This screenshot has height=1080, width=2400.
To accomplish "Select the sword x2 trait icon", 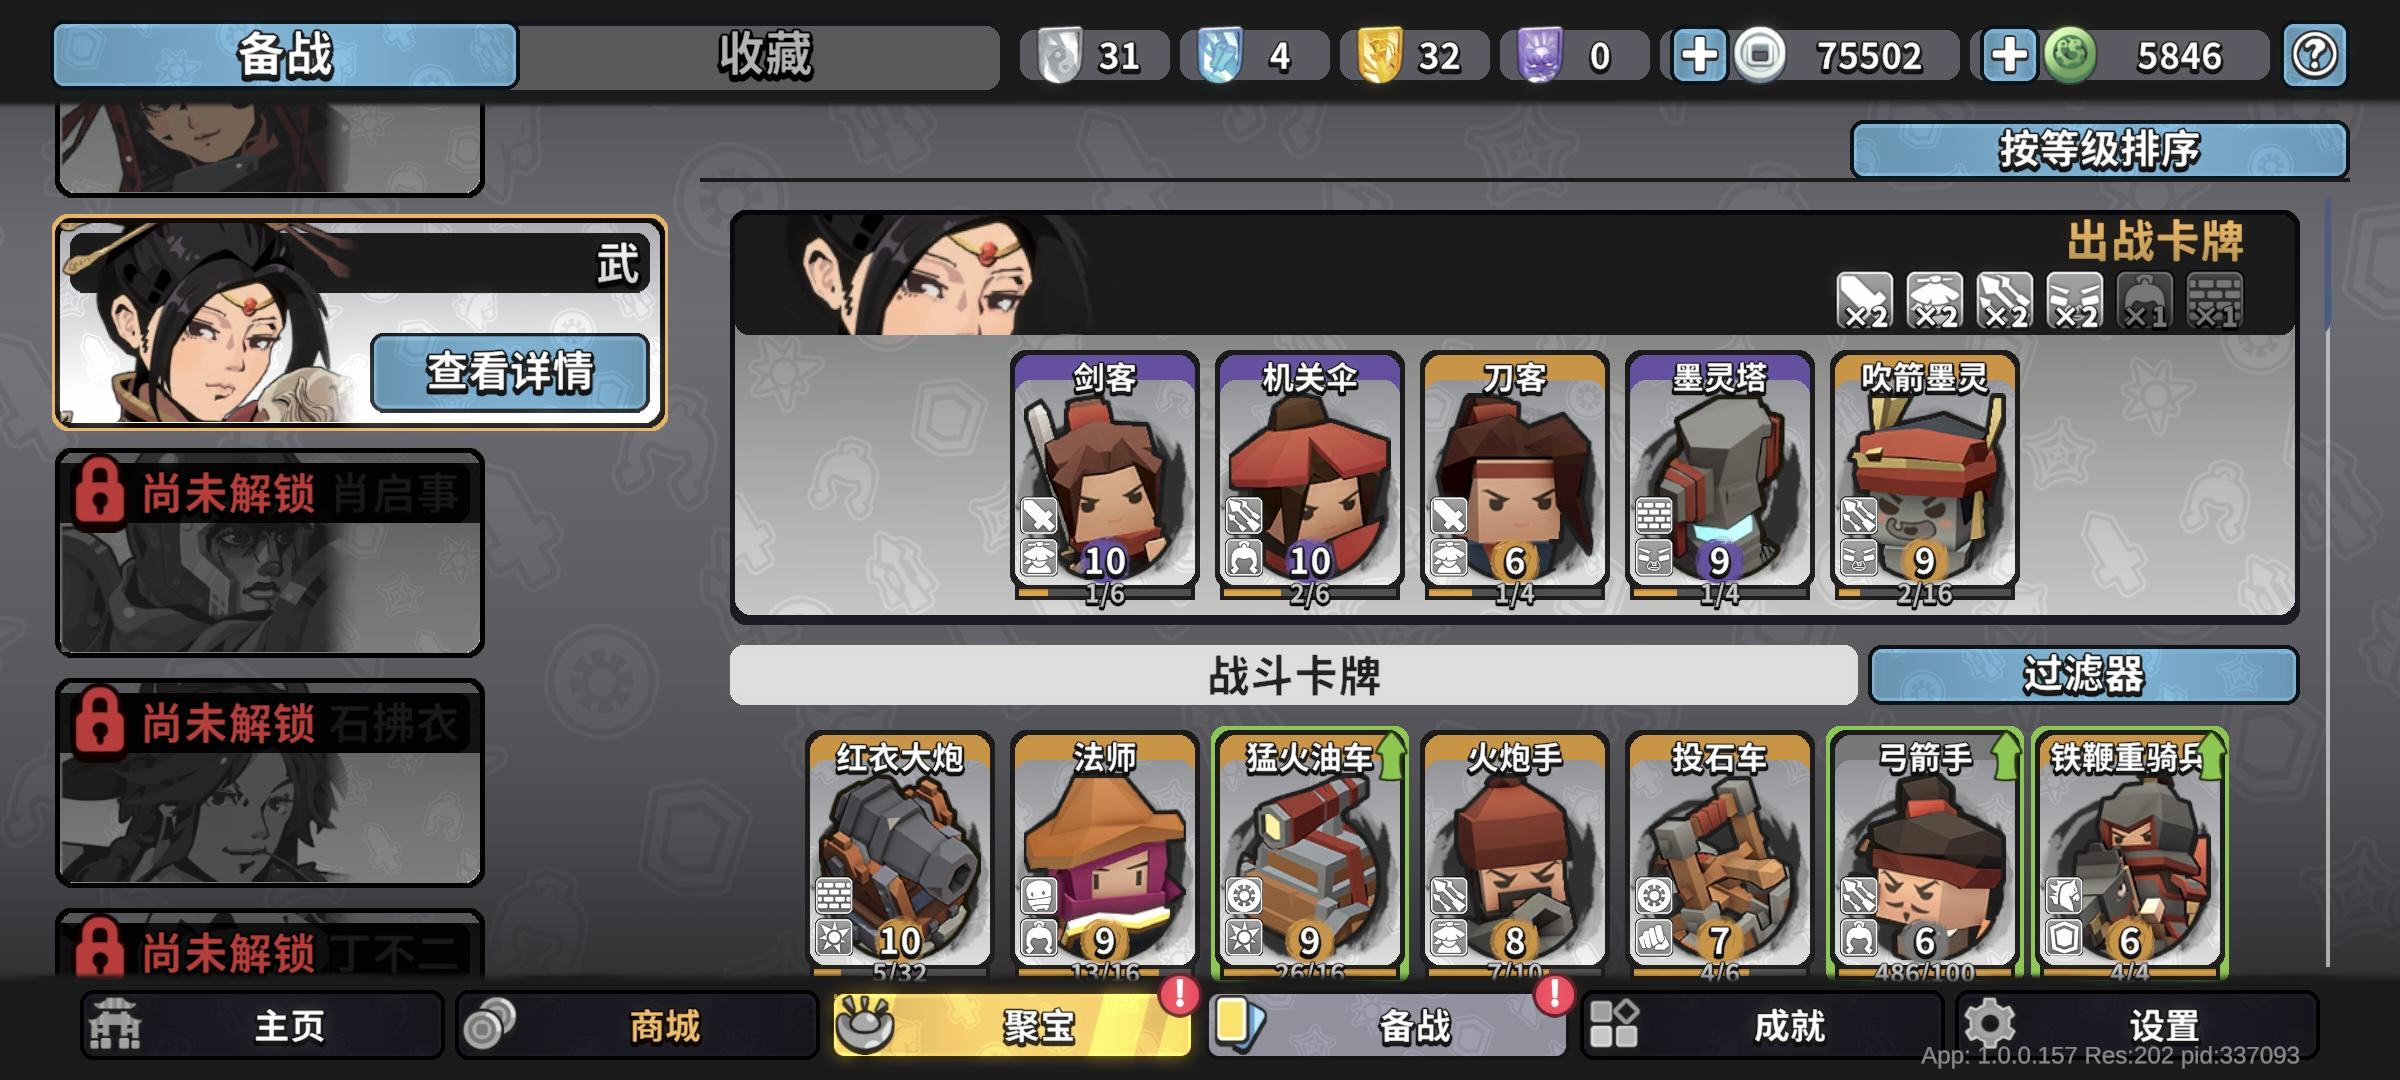I will click(x=1865, y=300).
